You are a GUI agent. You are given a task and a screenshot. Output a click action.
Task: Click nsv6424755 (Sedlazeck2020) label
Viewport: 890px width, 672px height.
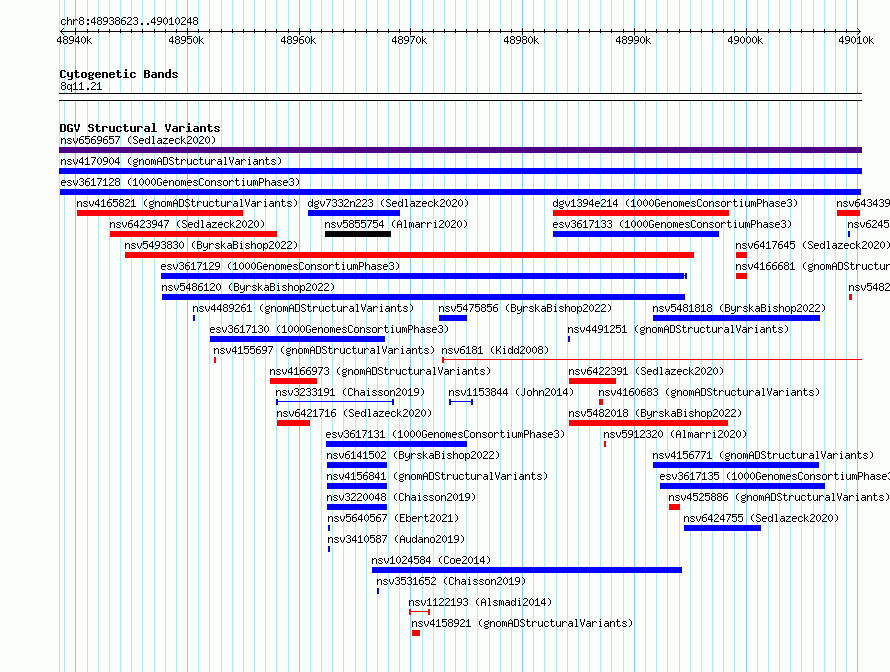(x=761, y=518)
